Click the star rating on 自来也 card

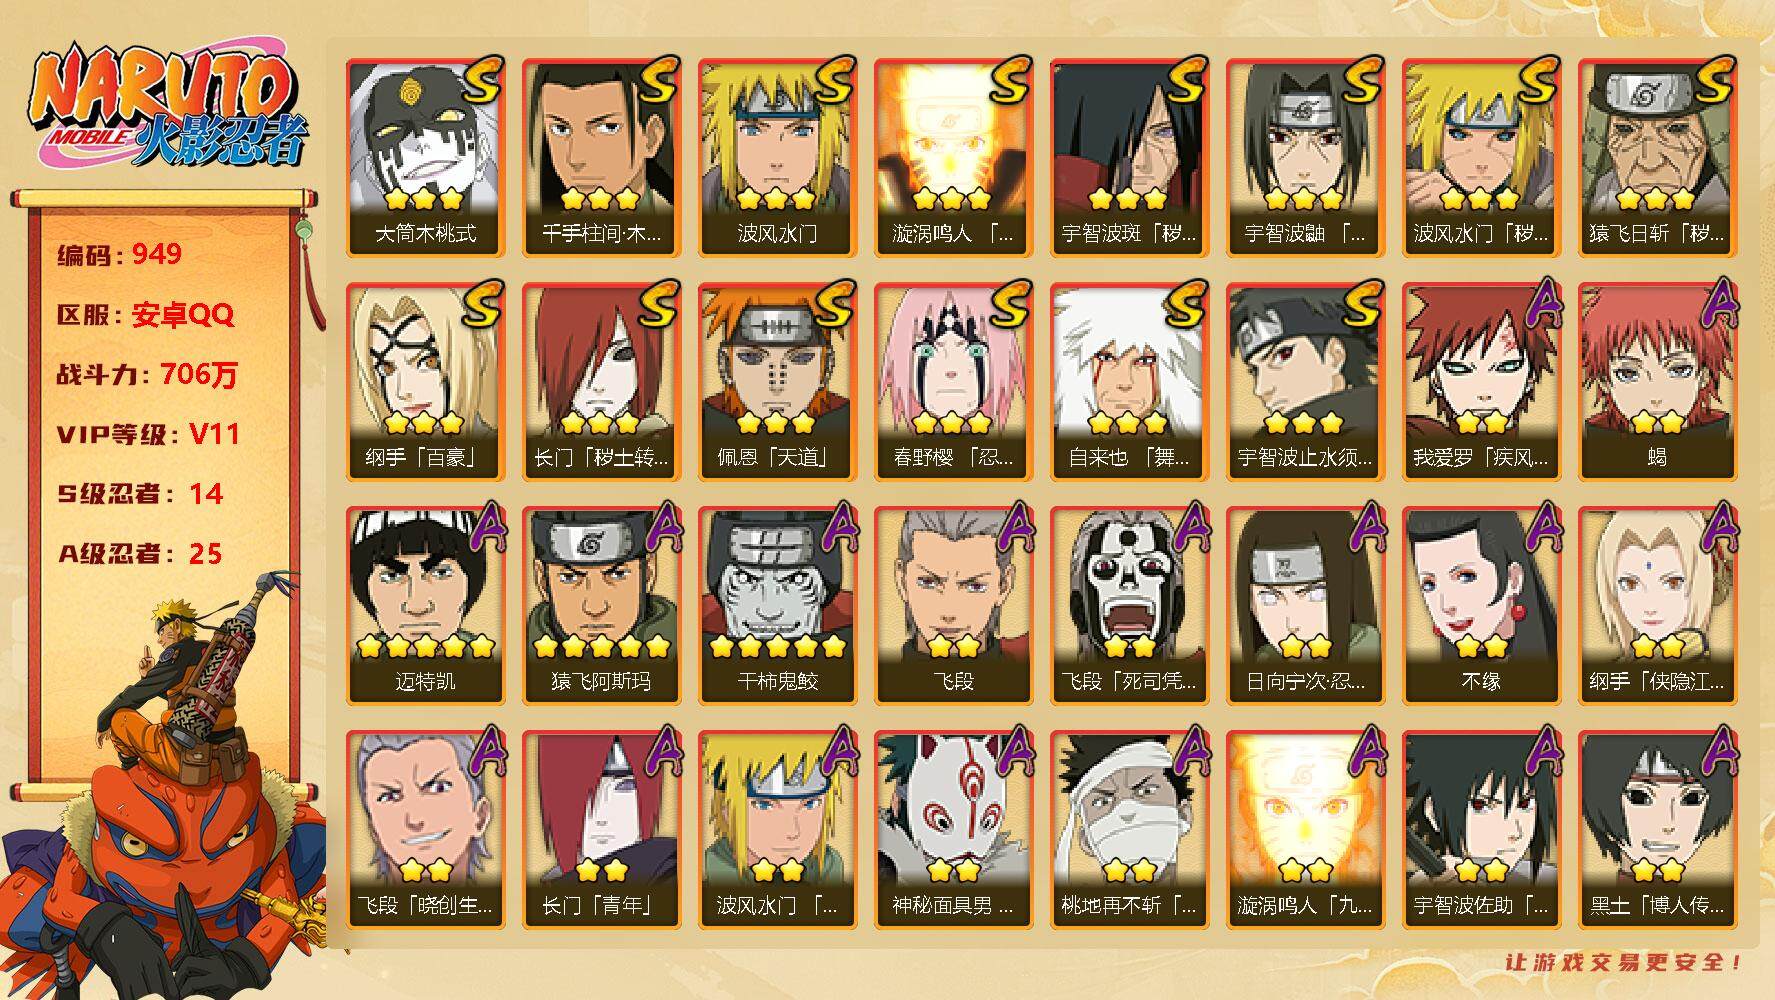point(1130,423)
